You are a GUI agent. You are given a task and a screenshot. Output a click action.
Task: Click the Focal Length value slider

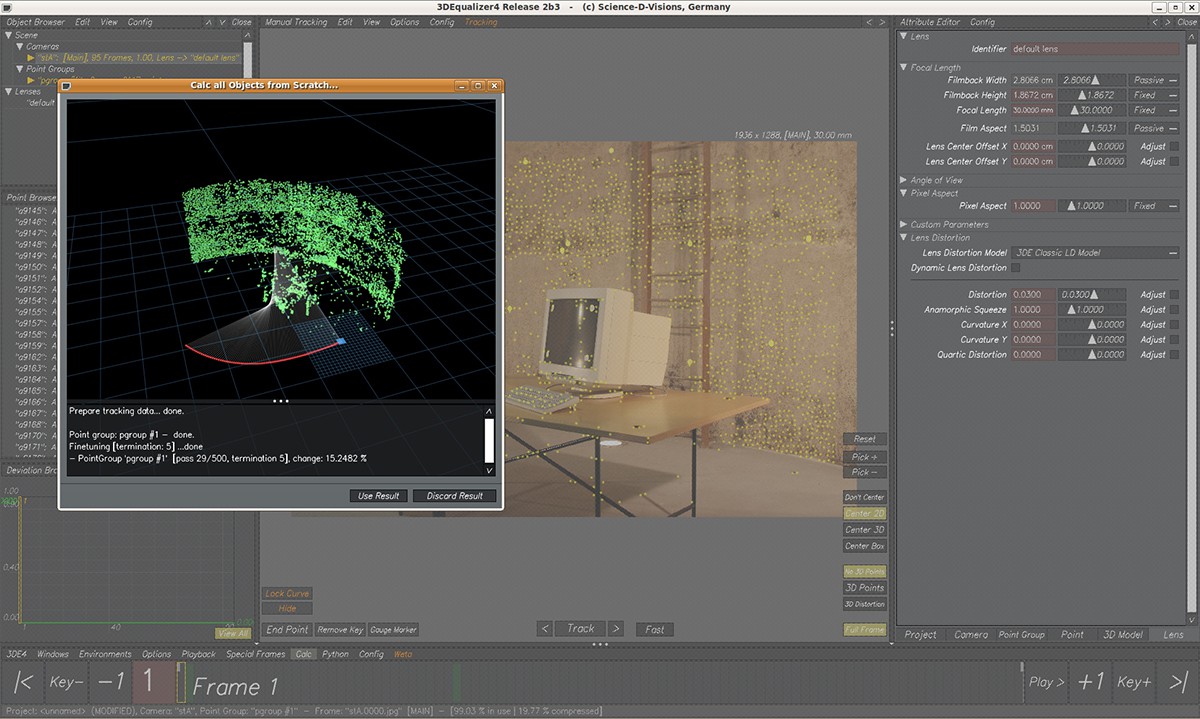tap(1092, 110)
